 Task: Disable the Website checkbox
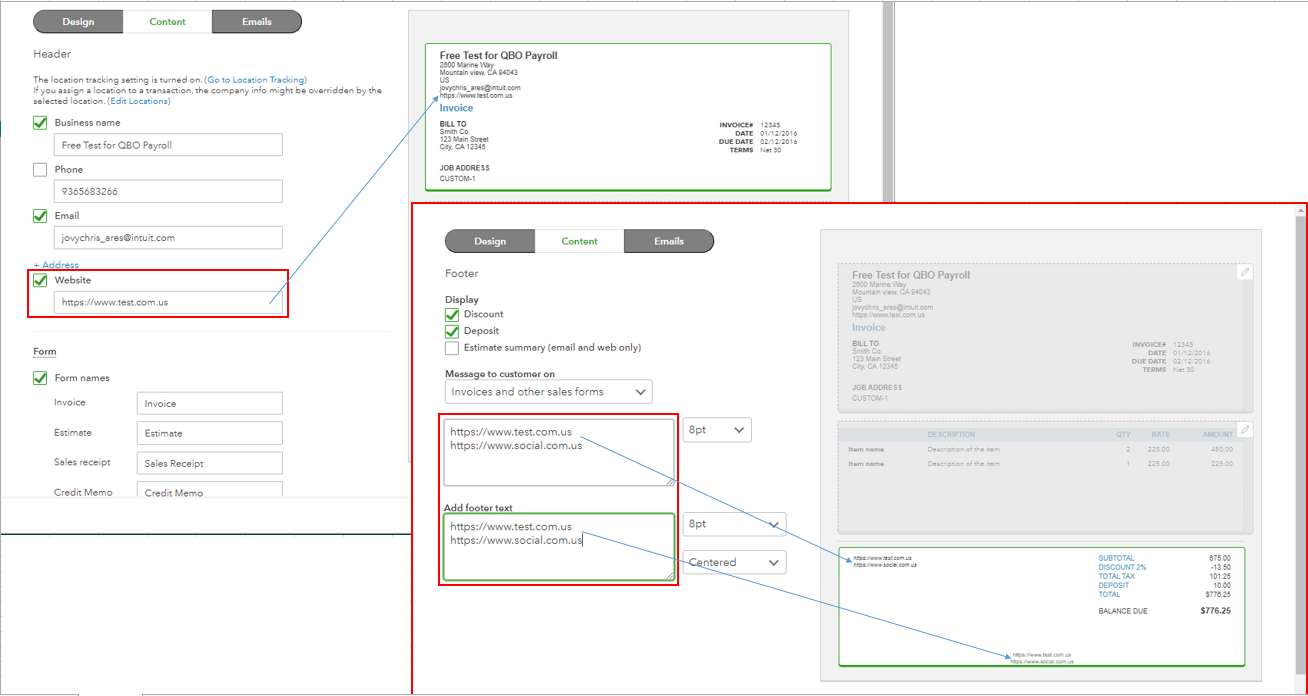[x=40, y=280]
